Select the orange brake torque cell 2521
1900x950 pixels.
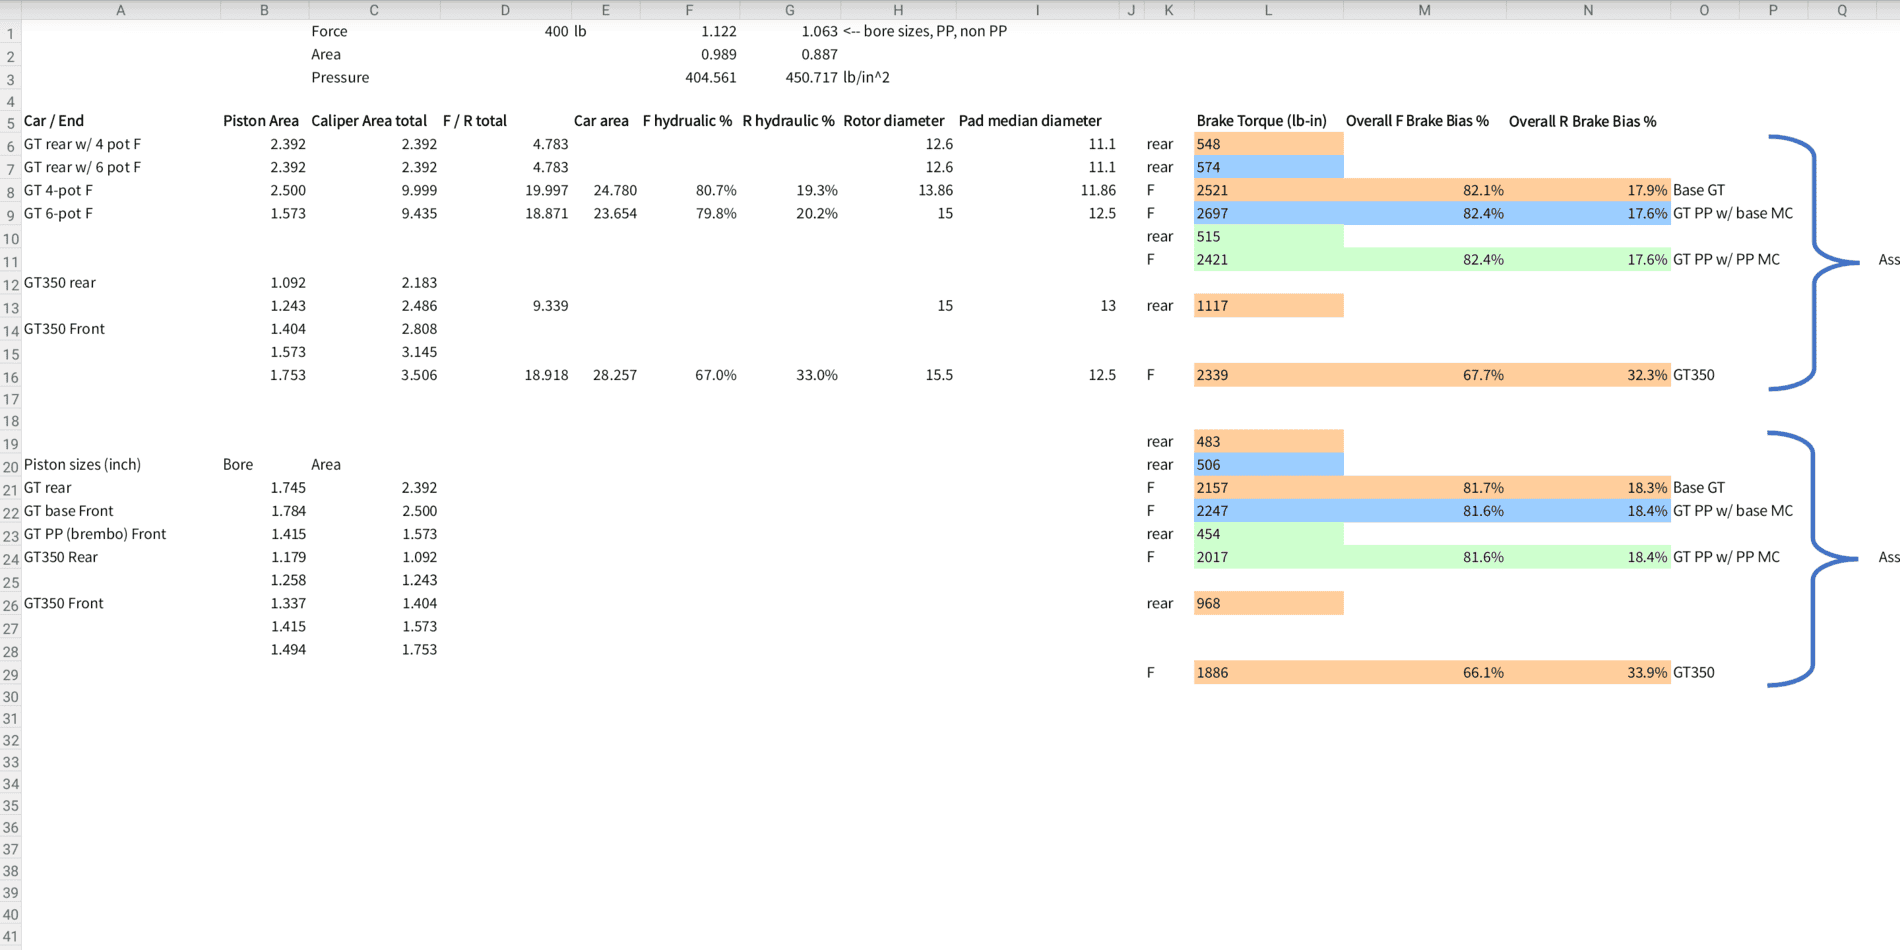coord(1268,190)
